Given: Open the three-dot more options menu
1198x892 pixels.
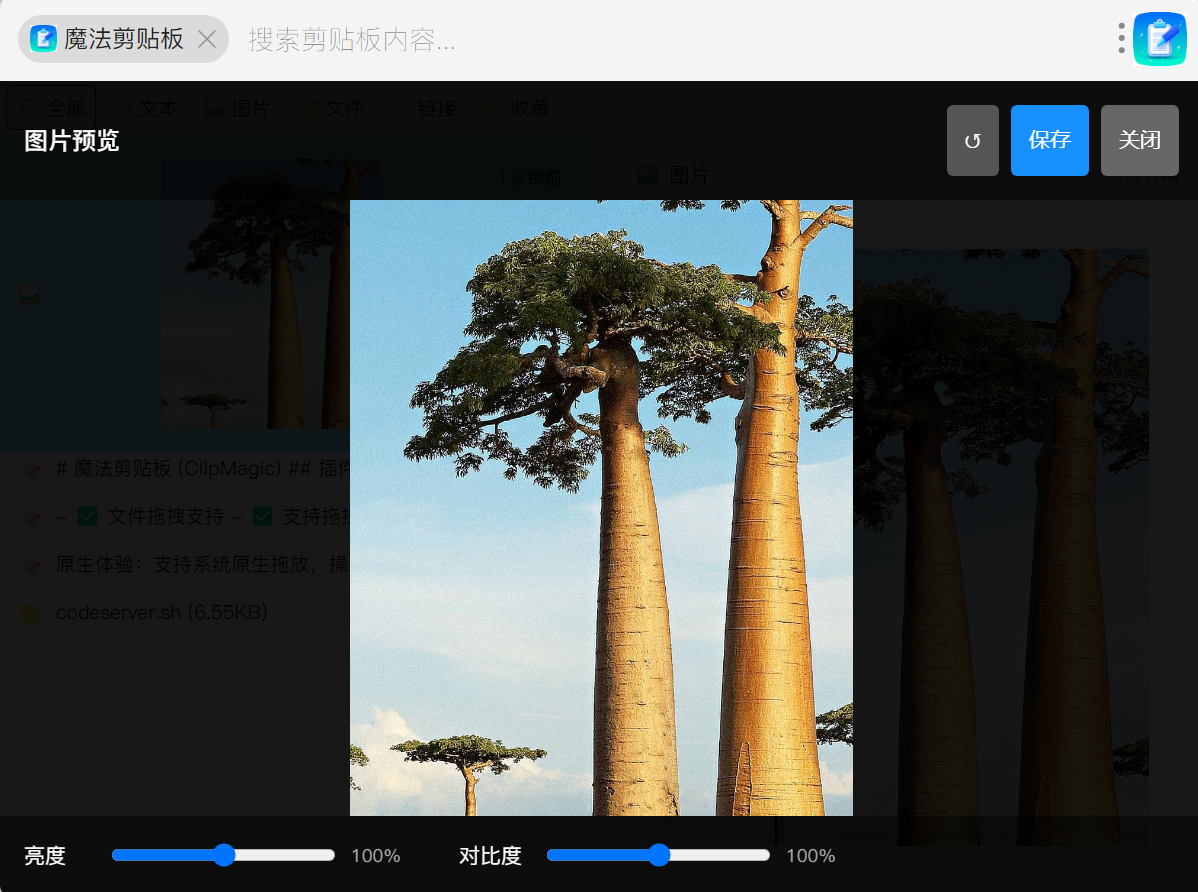Looking at the screenshot, I should (1121, 38).
